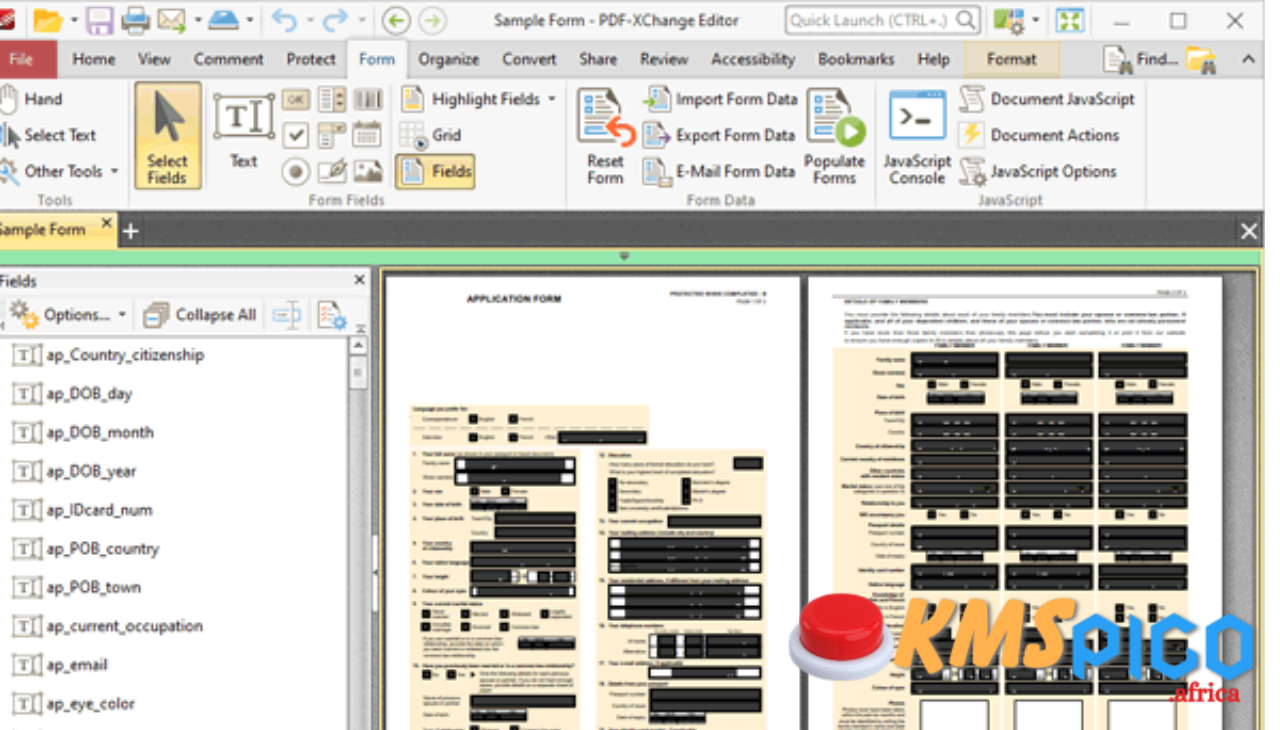Image resolution: width=1280 pixels, height=730 pixels.
Task: Click the Save floppy disk icon
Action: (x=99, y=20)
